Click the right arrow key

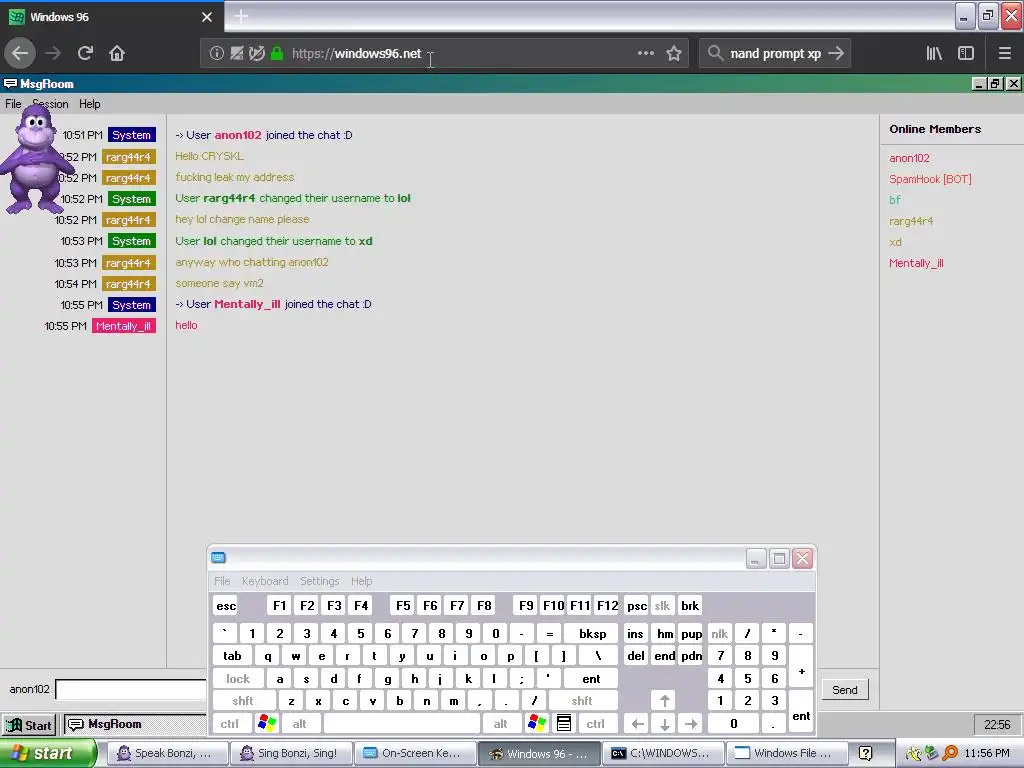691,724
